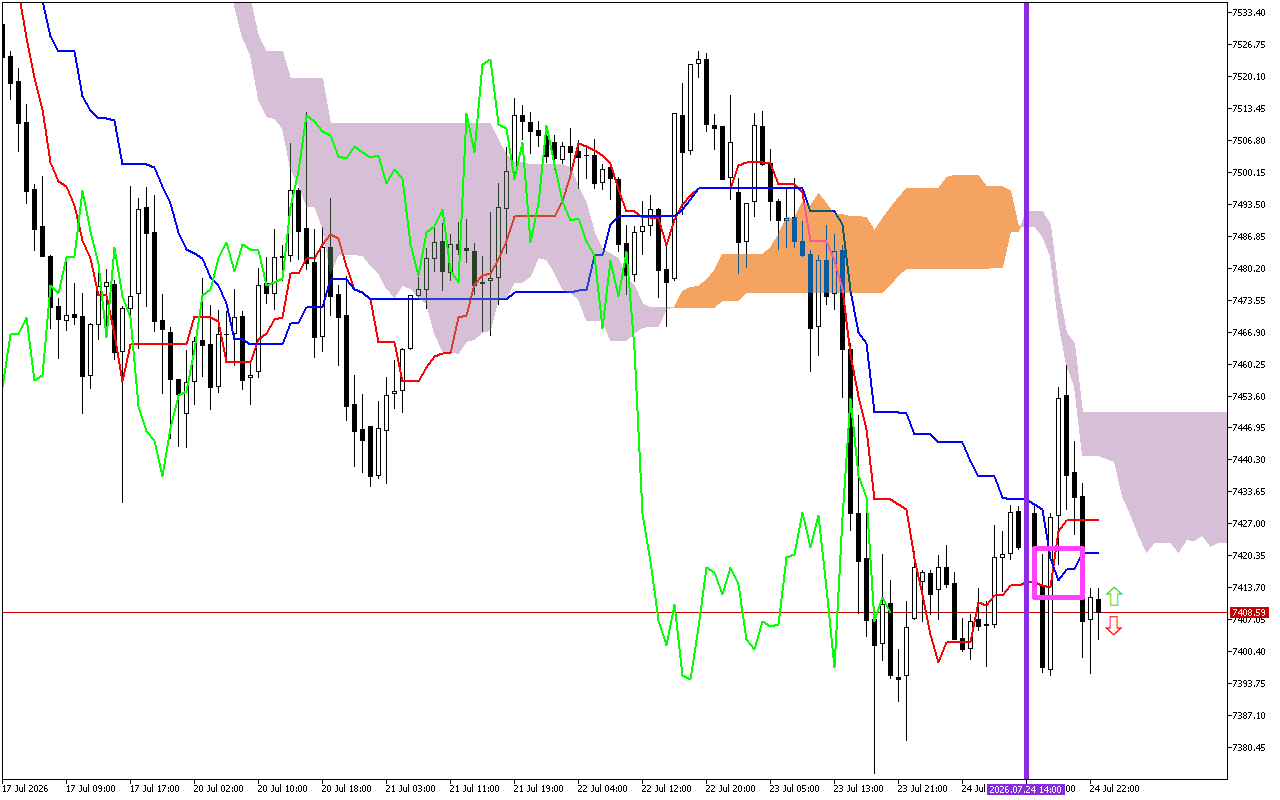
Task: Click the 7533.40 price axis label
Action: tap(1250, 13)
